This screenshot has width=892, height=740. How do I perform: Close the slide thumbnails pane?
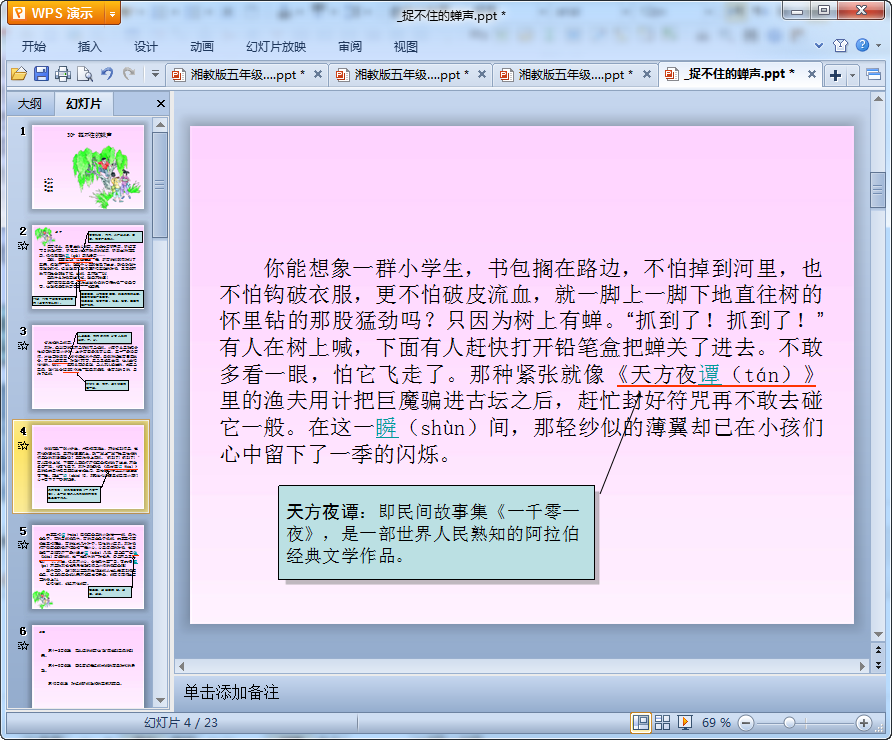161,104
